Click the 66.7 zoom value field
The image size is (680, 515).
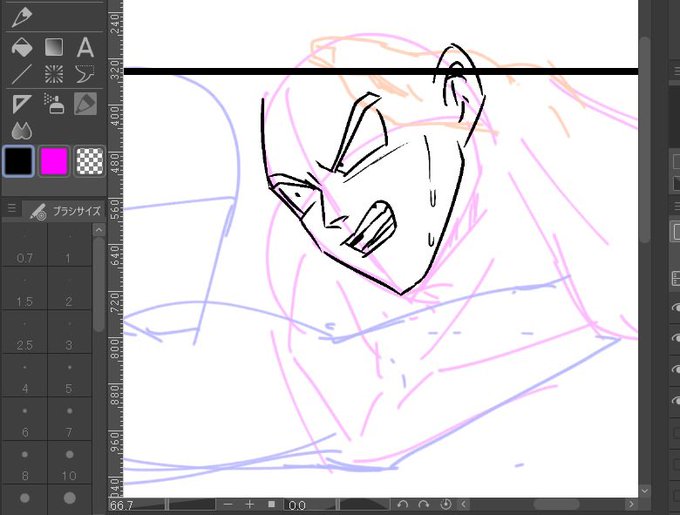coord(122,505)
